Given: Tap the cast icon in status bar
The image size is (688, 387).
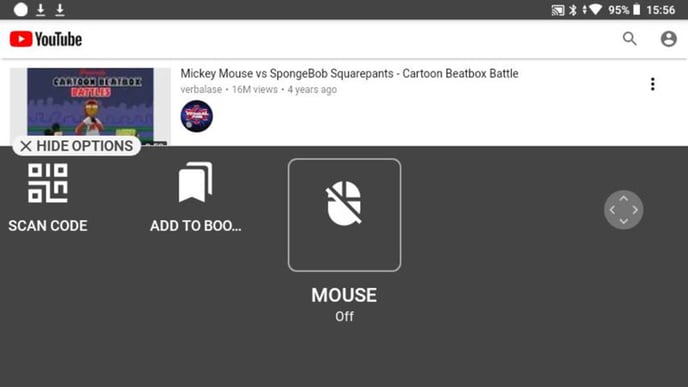Looking at the screenshot, I should point(558,10).
